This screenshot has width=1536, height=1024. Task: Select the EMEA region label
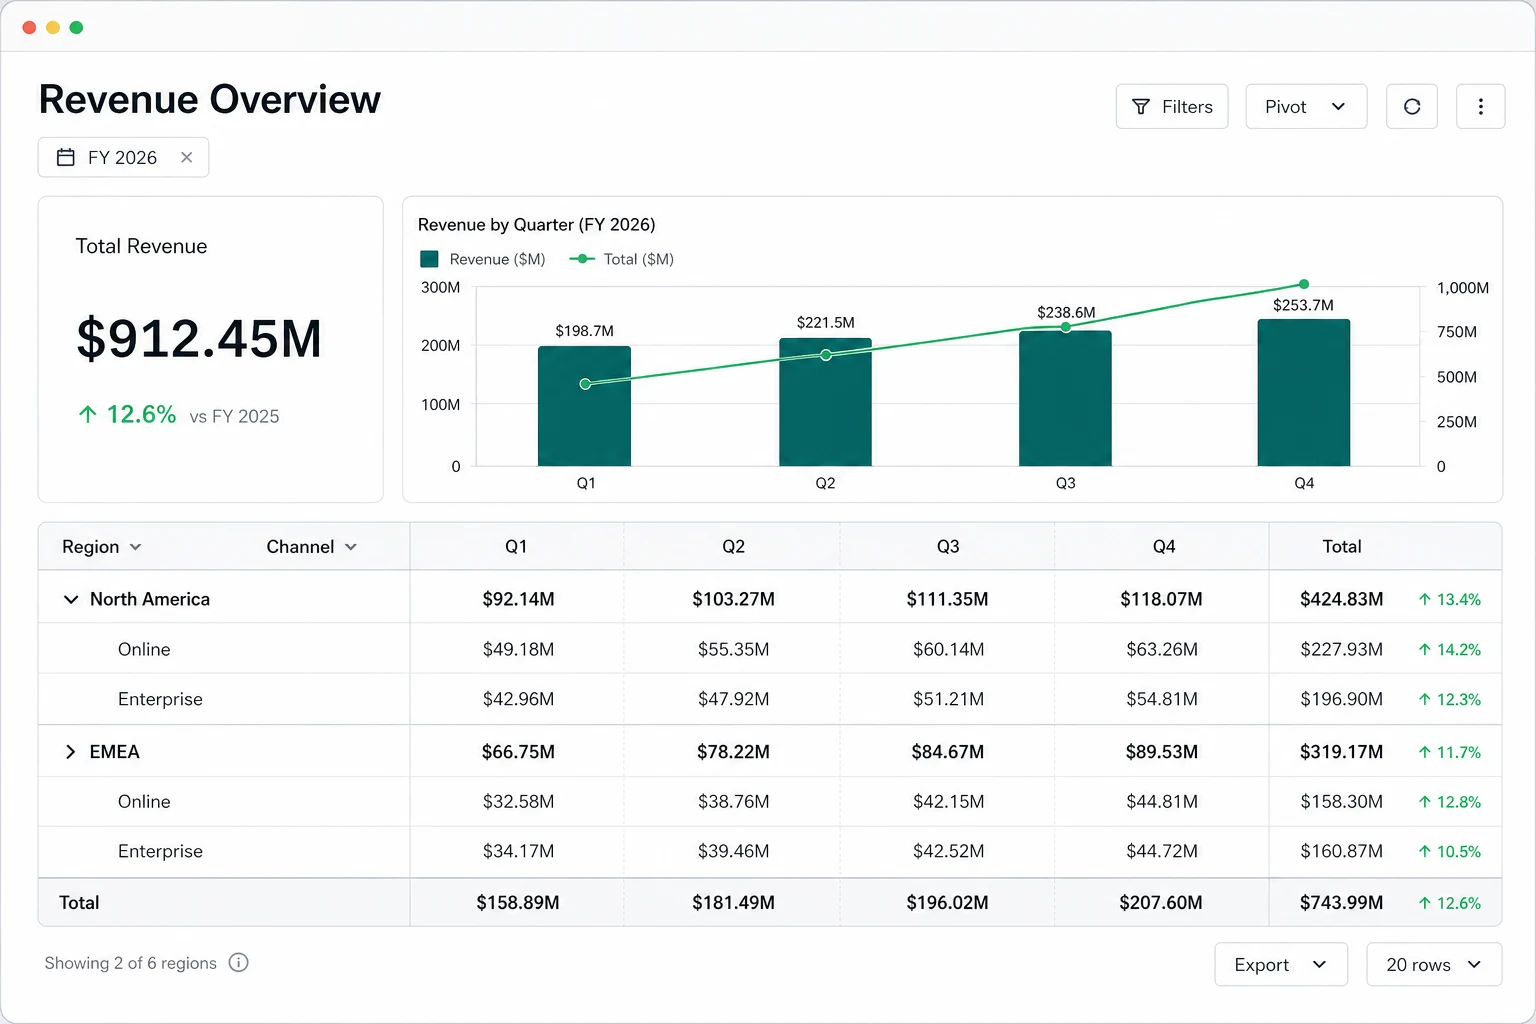(114, 752)
